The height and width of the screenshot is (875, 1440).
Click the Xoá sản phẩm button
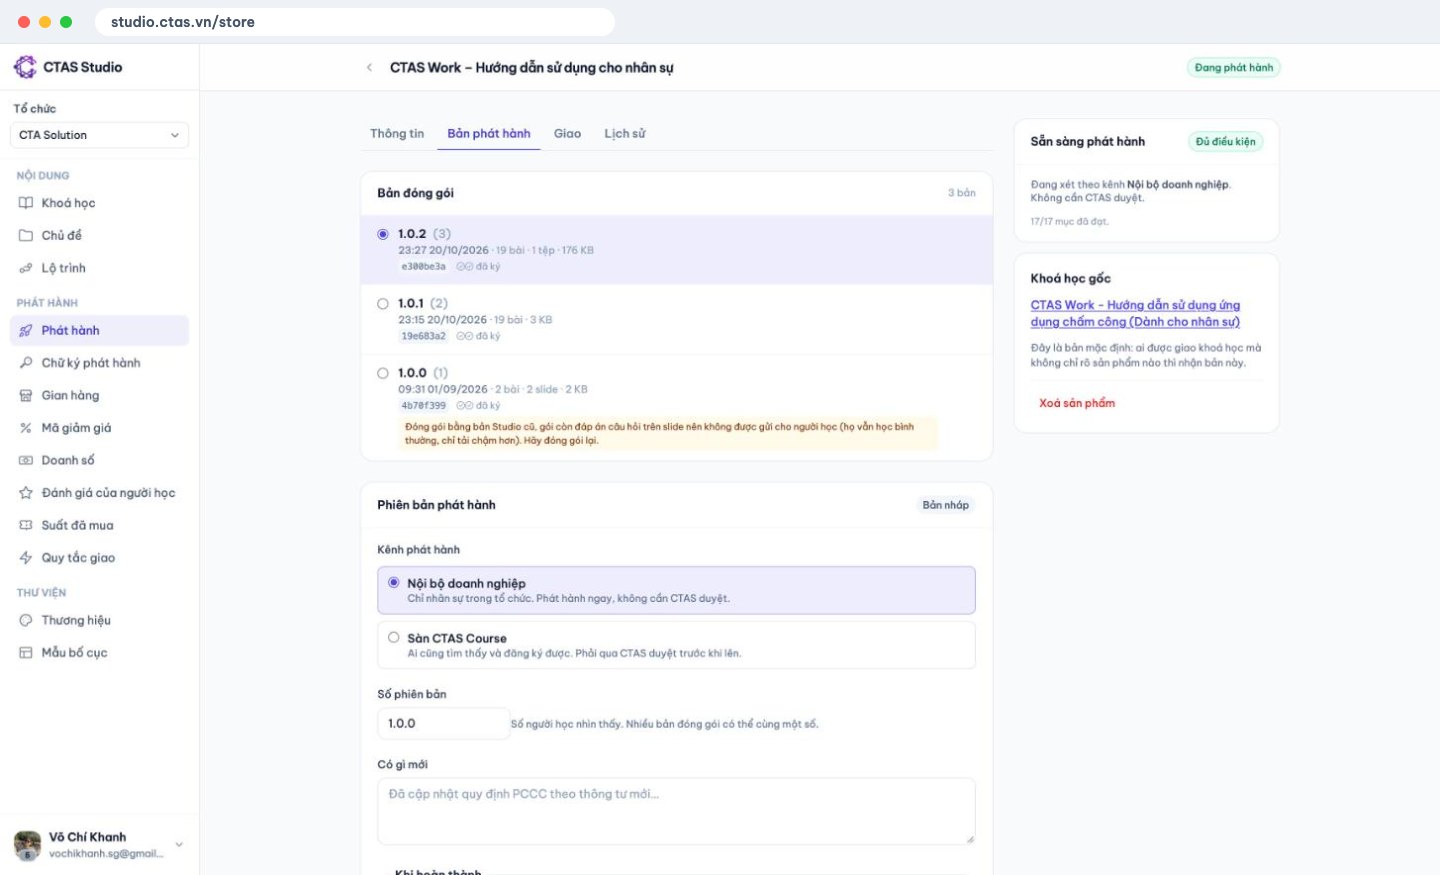click(x=1077, y=403)
